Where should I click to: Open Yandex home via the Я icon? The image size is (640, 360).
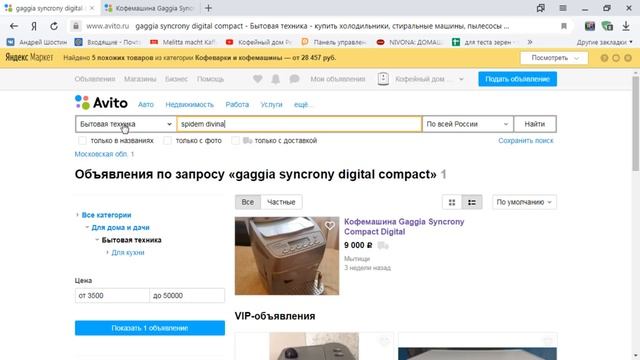(x=34, y=26)
